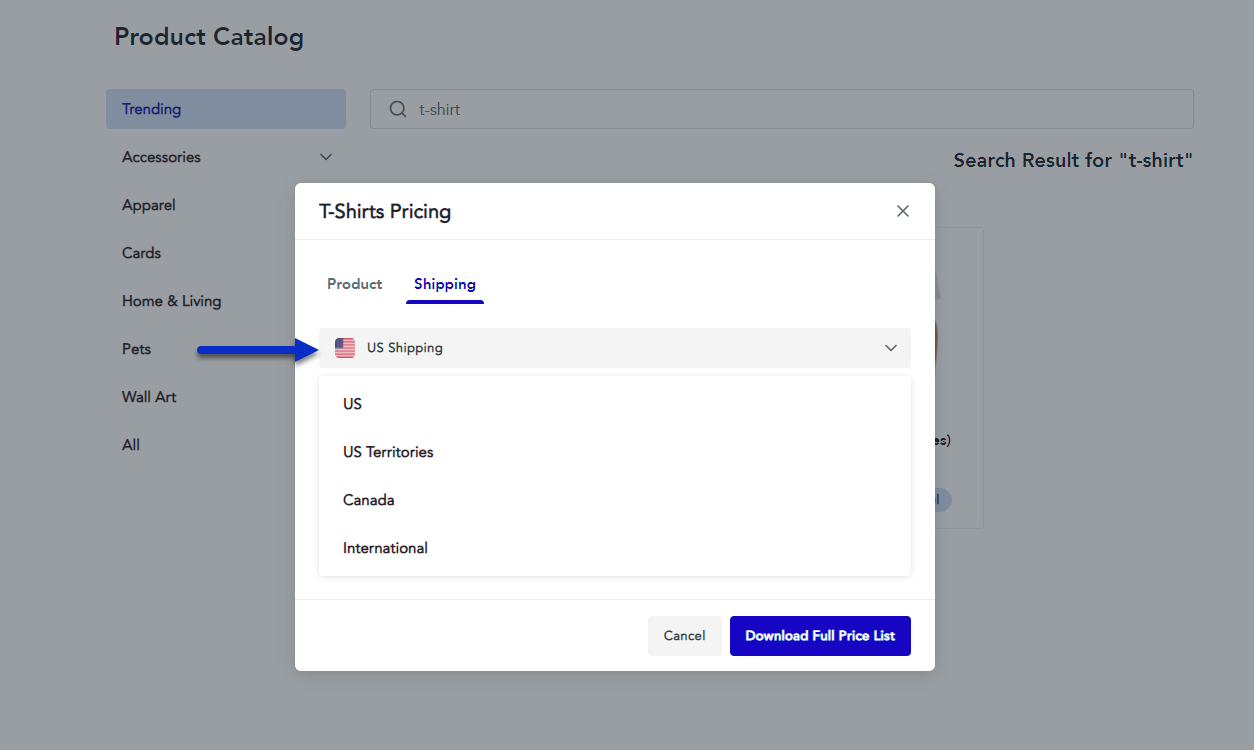This screenshot has height=750, width=1254.
Task: Click the search magnifier icon
Action: 397,109
